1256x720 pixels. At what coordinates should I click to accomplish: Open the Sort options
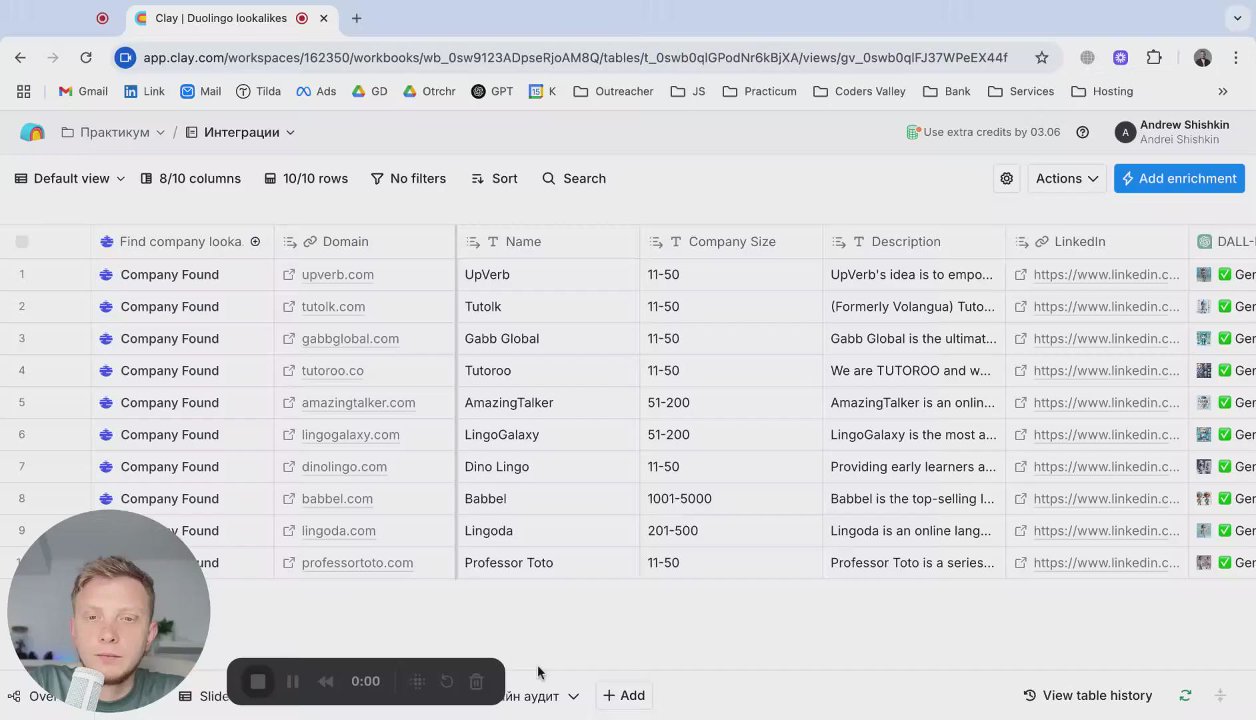(x=494, y=178)
